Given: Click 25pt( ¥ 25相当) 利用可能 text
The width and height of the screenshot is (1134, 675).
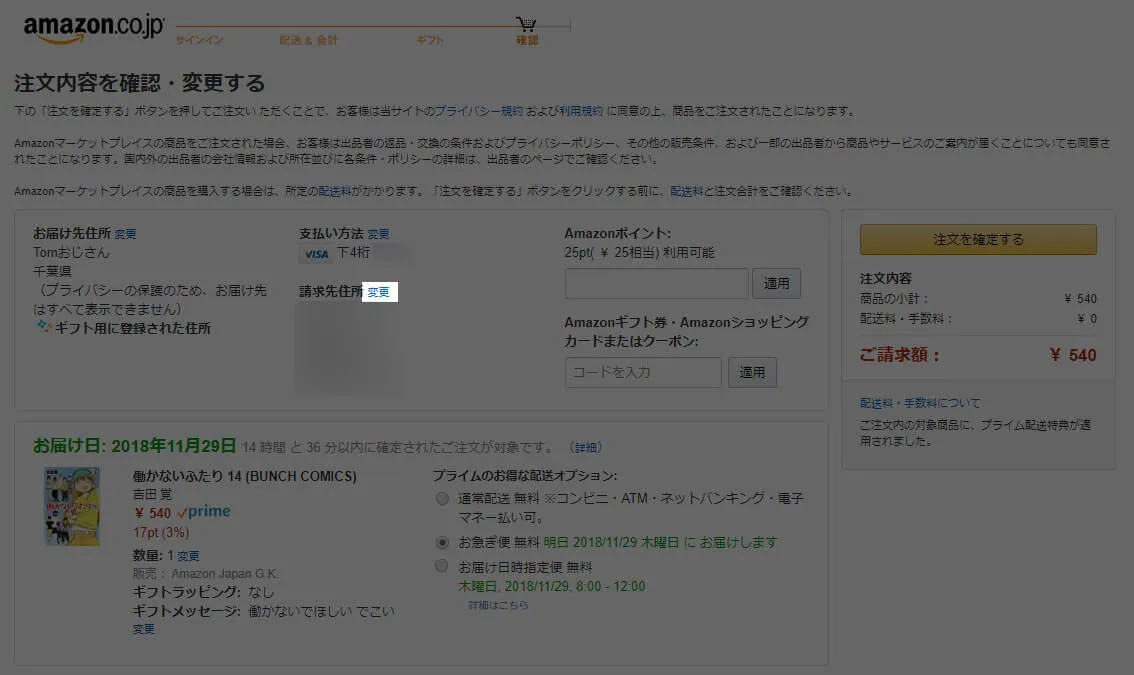Looking at the screenshot, I should [x=639, y=252].
